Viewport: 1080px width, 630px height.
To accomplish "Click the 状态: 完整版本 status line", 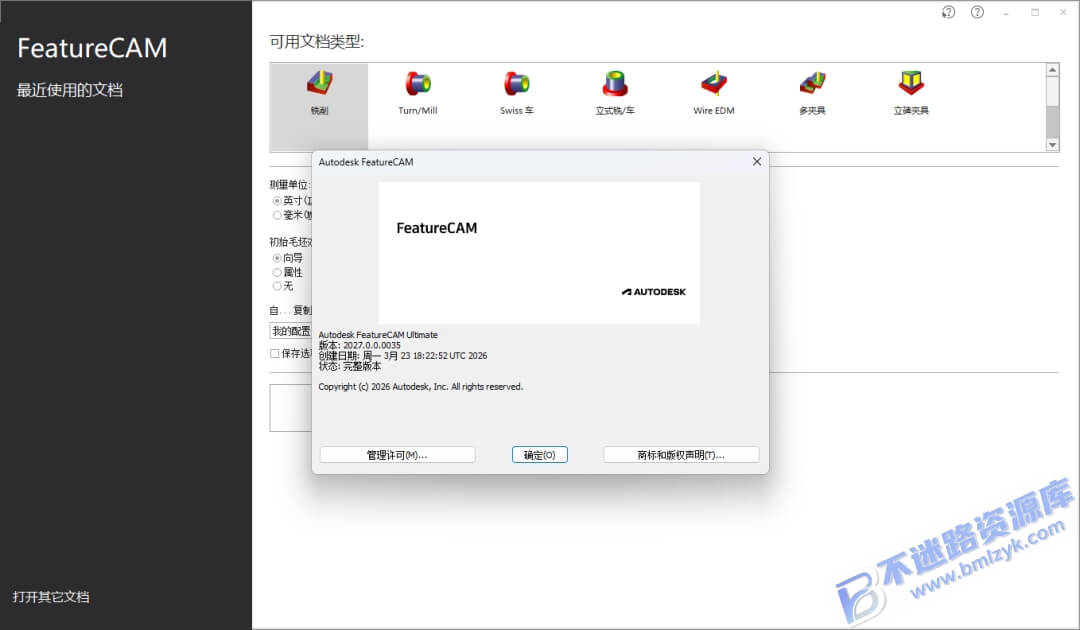I will click(x=350, y=366).
